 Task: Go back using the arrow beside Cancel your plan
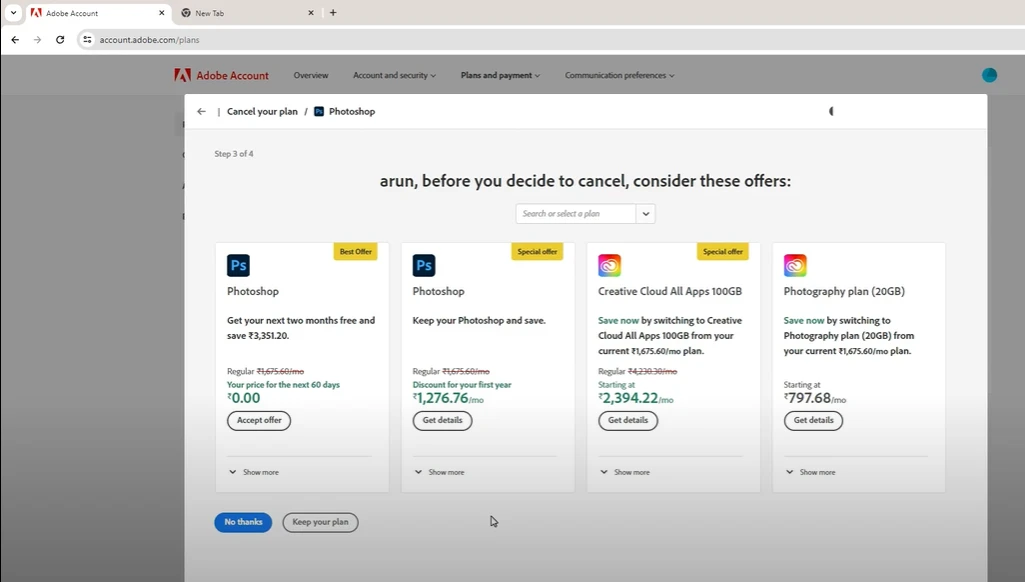point(201,111)
